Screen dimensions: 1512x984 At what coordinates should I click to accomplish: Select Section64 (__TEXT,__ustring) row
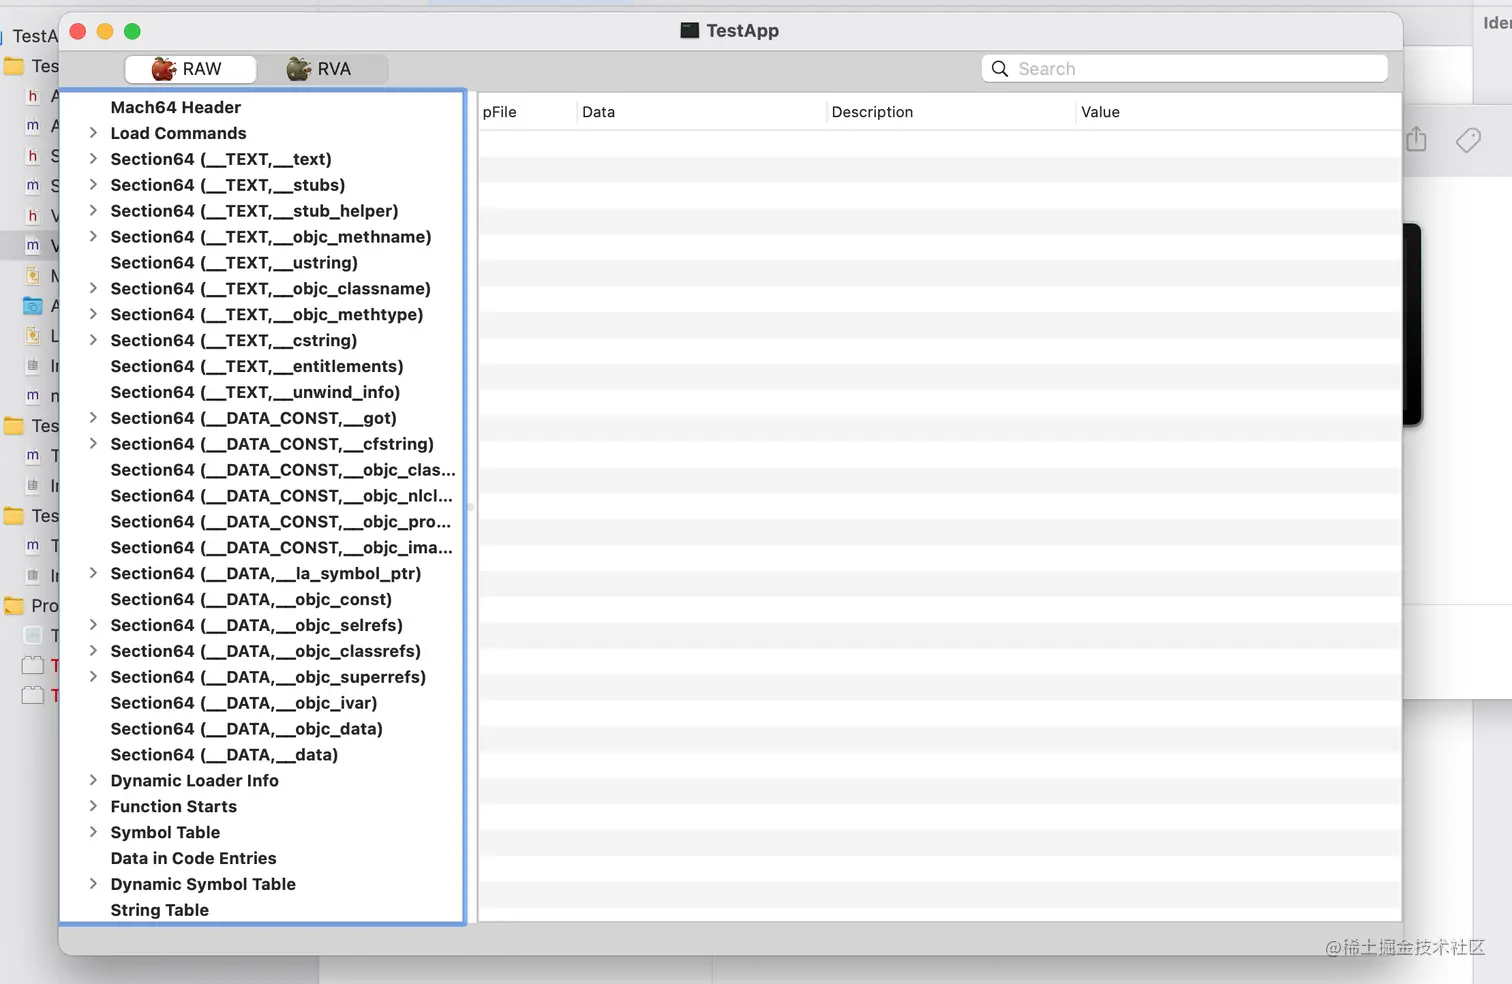262,263
